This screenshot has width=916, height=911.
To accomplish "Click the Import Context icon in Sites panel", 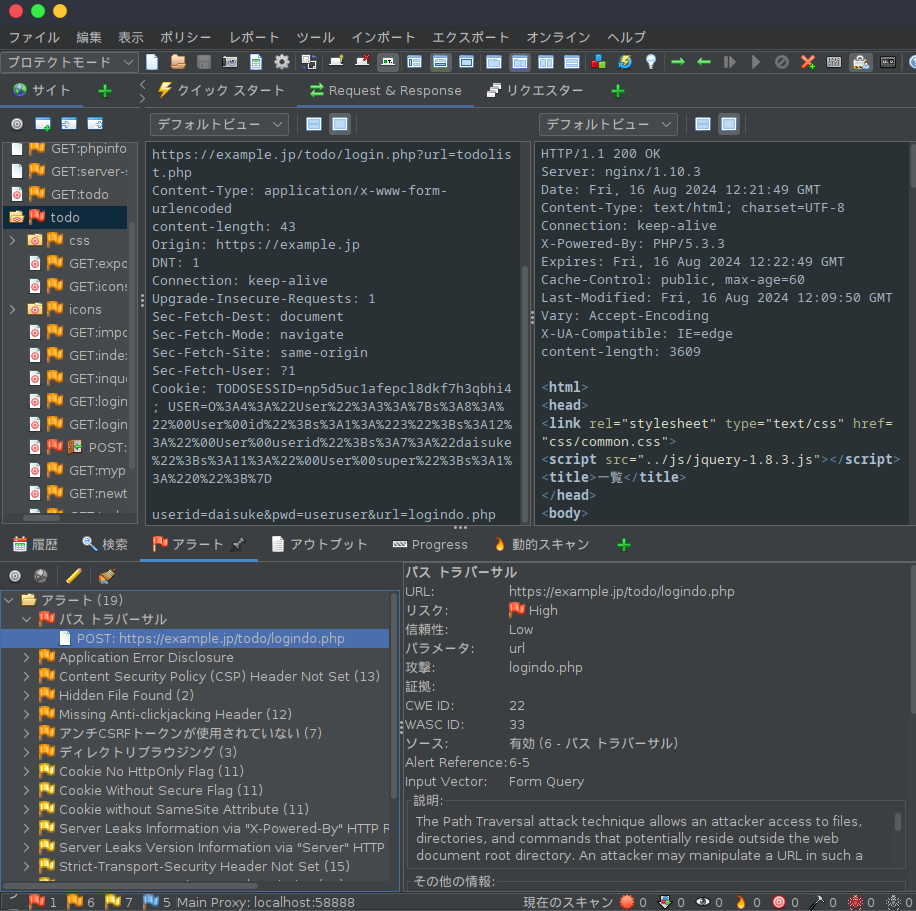I will click(x=69, y=124).
